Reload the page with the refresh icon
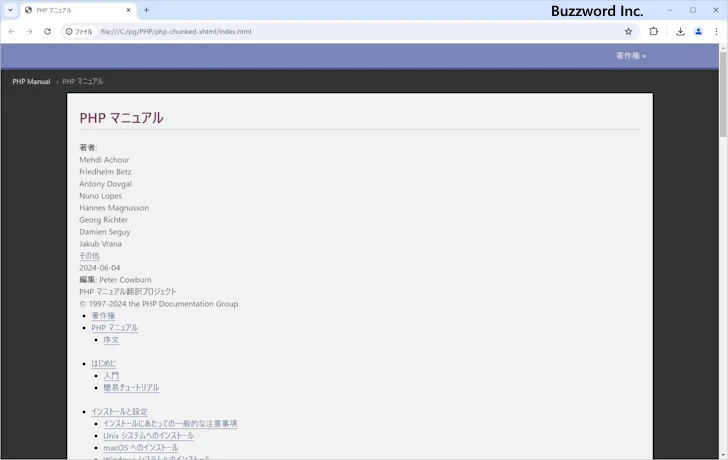 [47, 32]
